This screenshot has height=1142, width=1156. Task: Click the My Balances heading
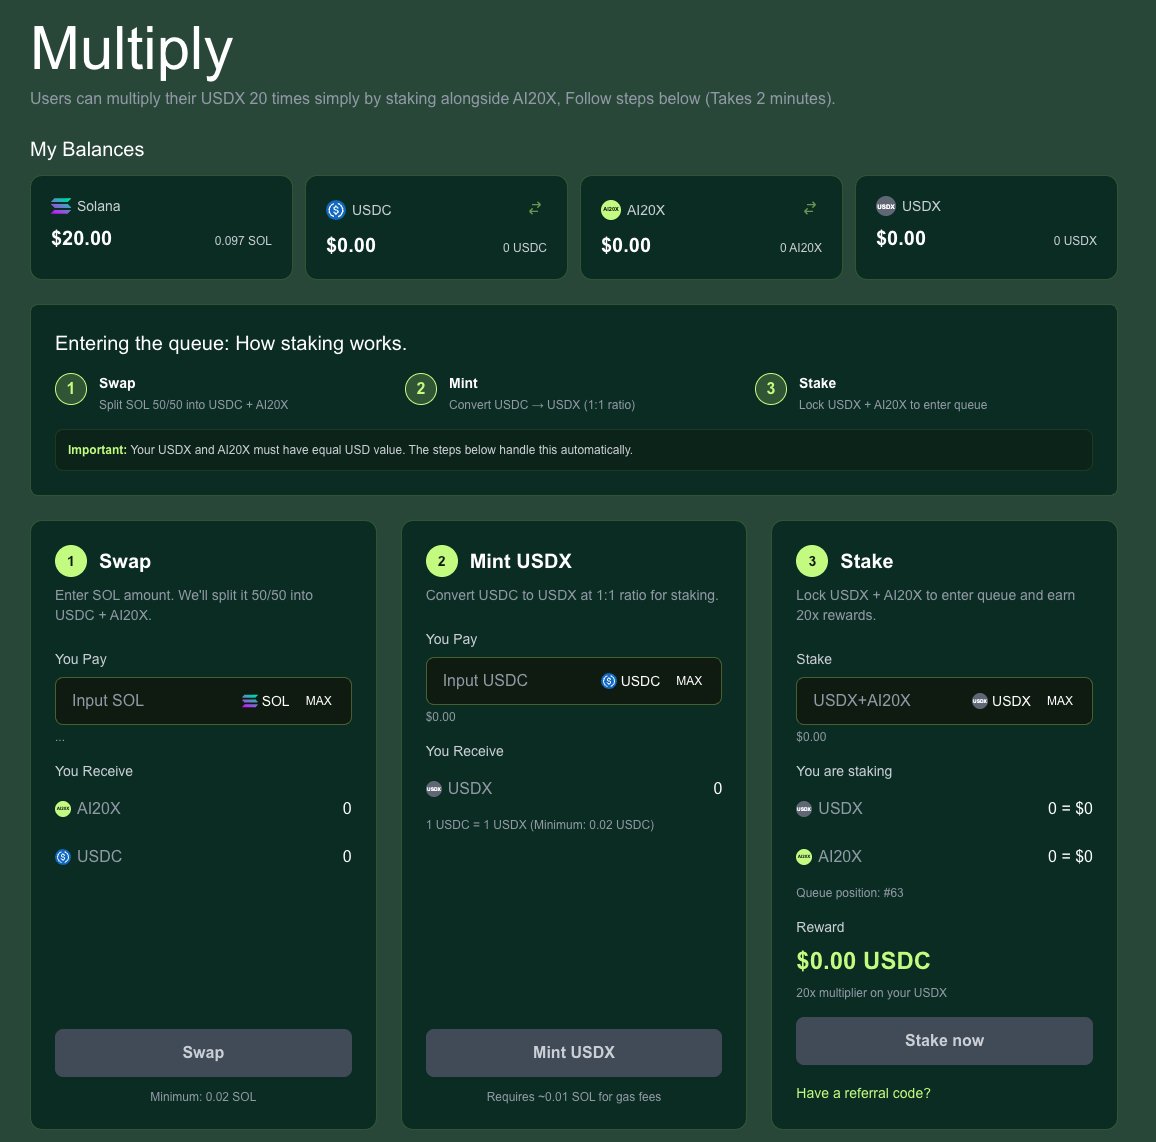click(87, 150)
